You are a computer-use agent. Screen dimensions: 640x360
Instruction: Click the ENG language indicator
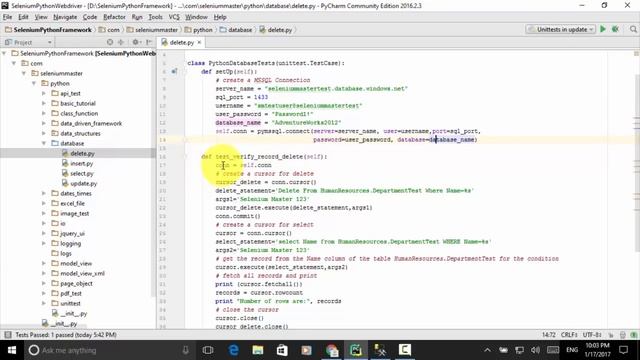coord(572,350)
